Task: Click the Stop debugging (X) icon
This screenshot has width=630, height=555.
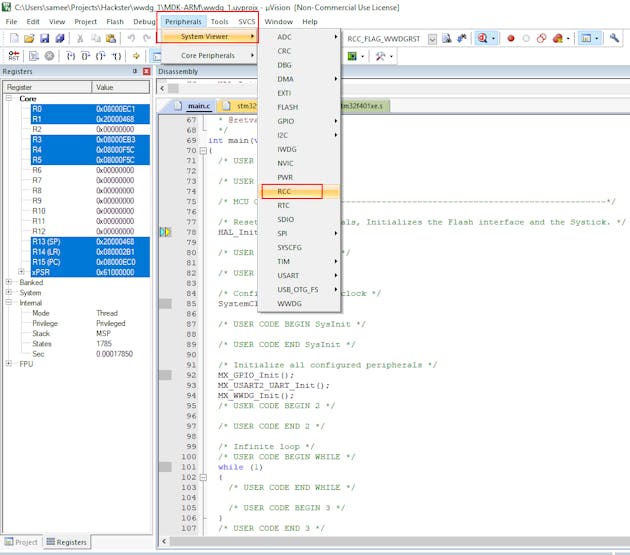Action: click(x=49, y=56)
